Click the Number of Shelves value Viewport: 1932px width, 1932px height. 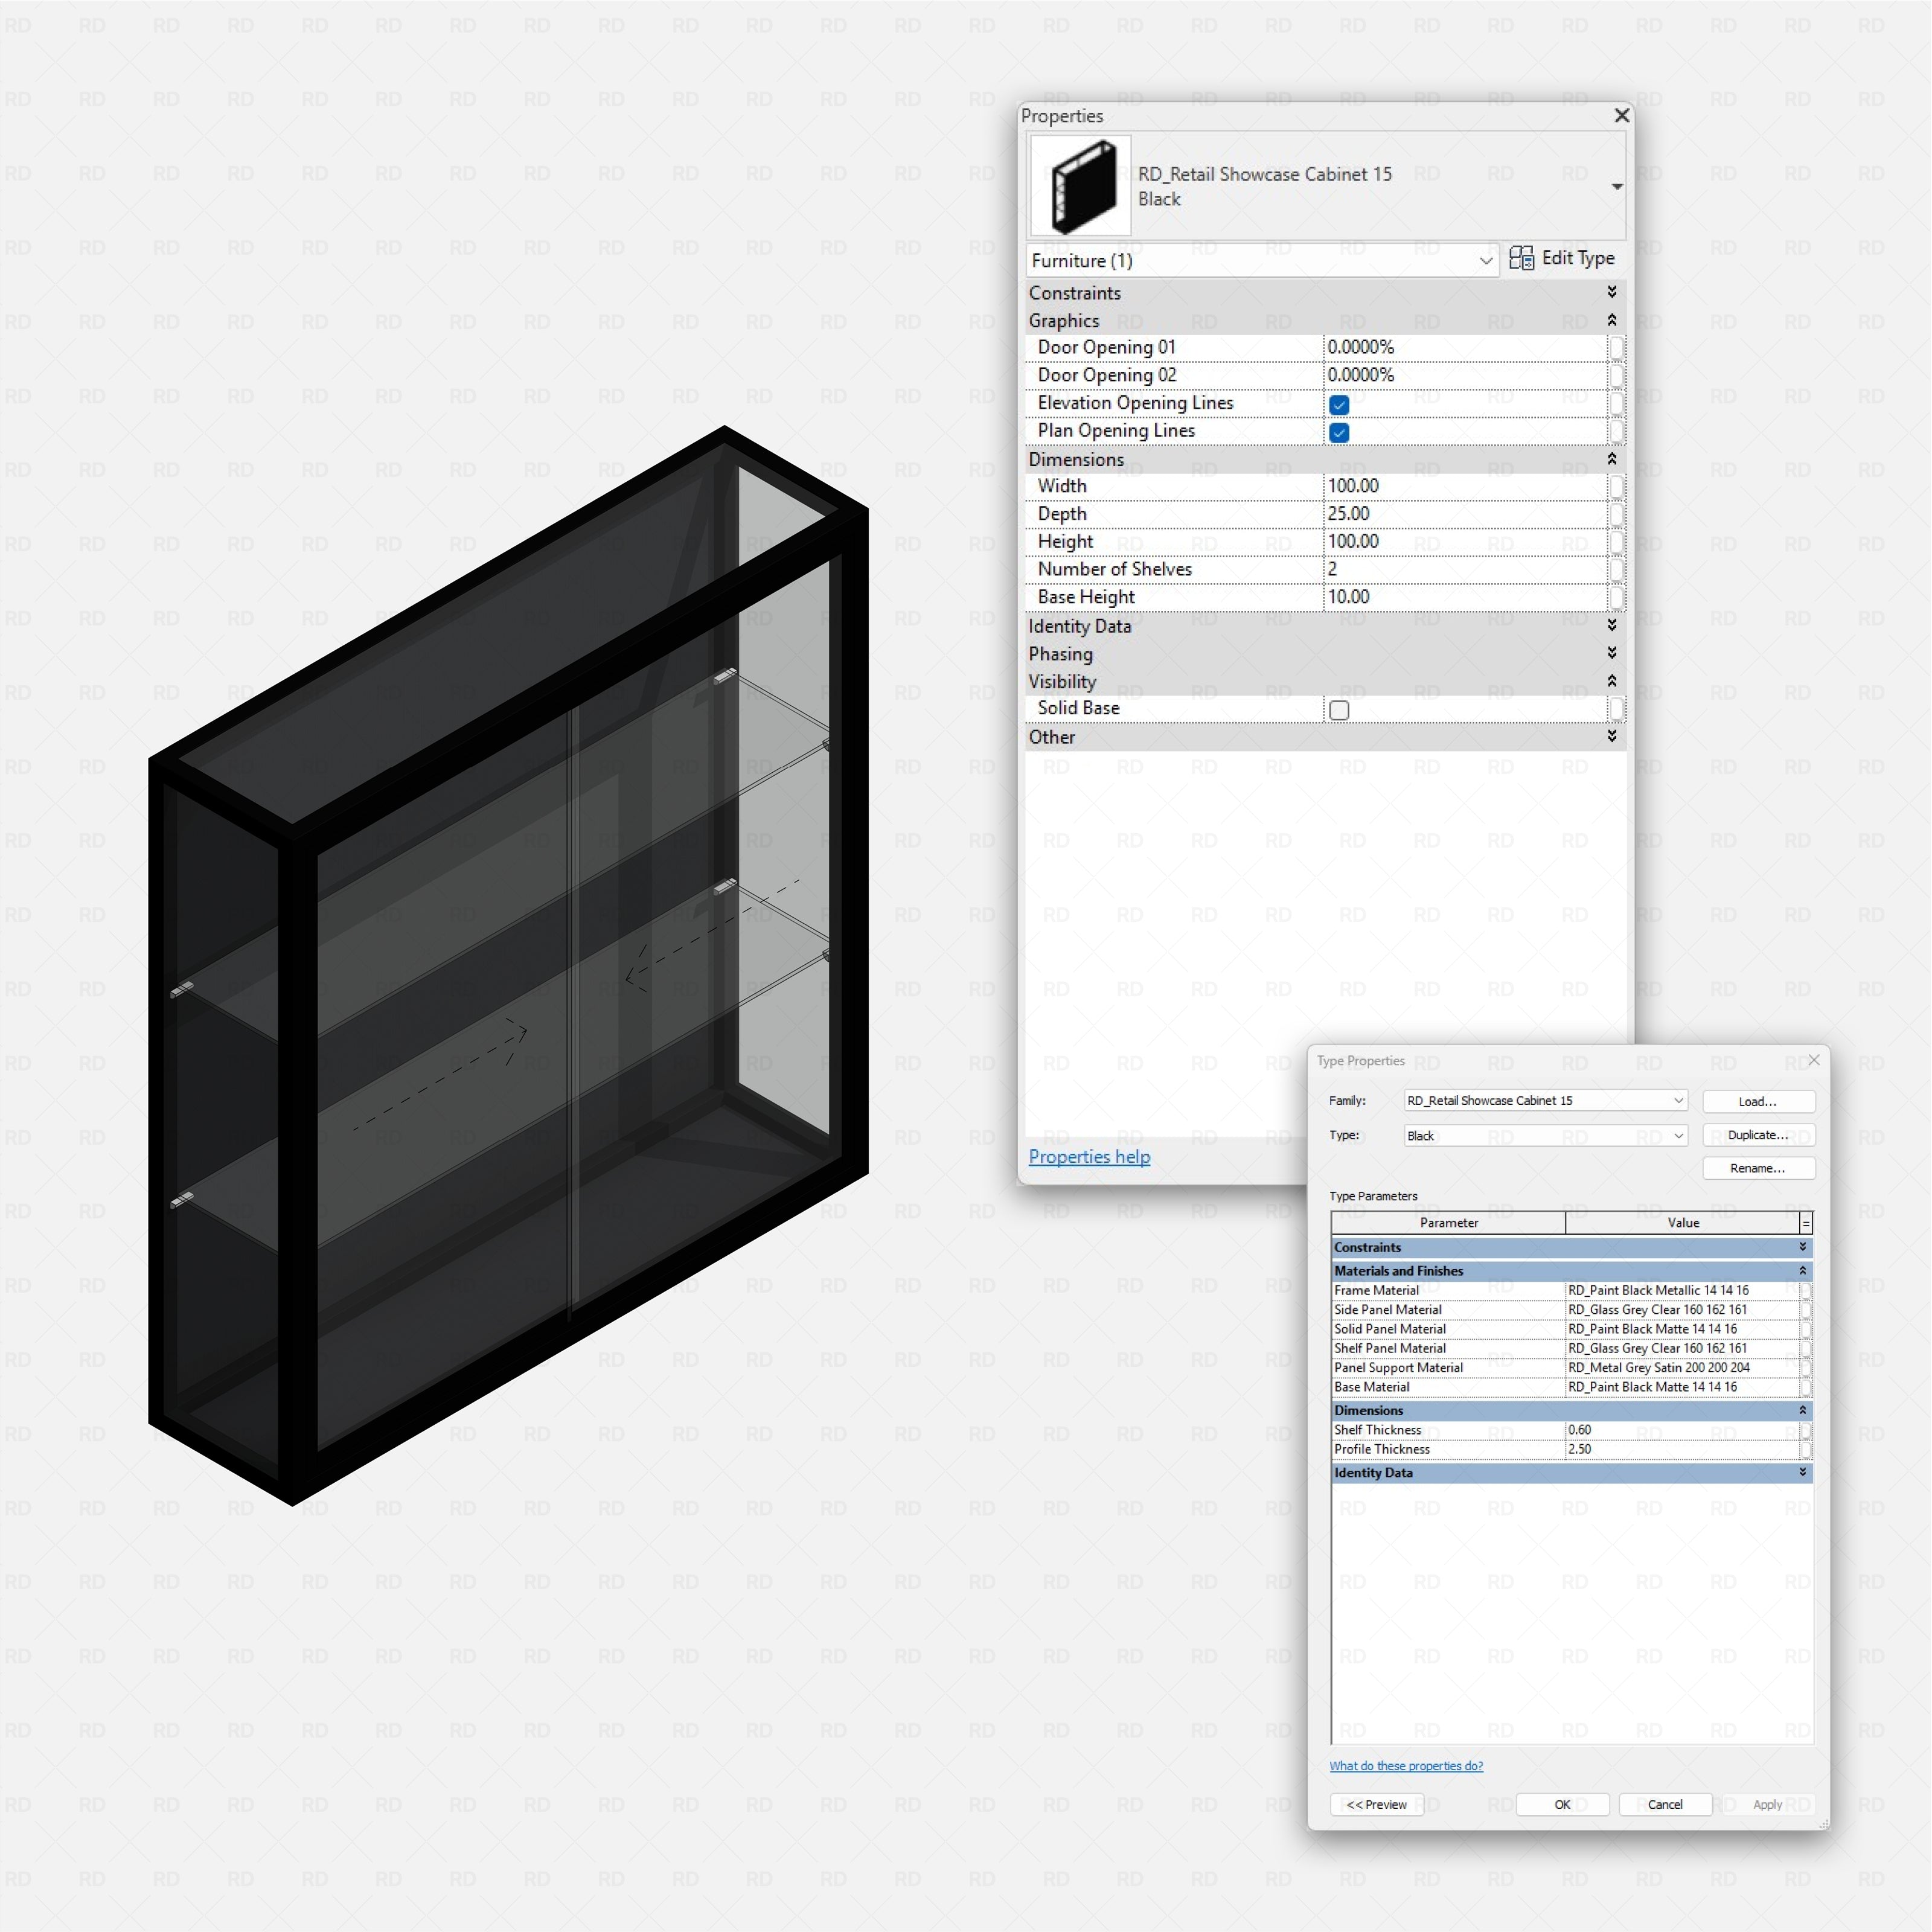(1465, 569)
